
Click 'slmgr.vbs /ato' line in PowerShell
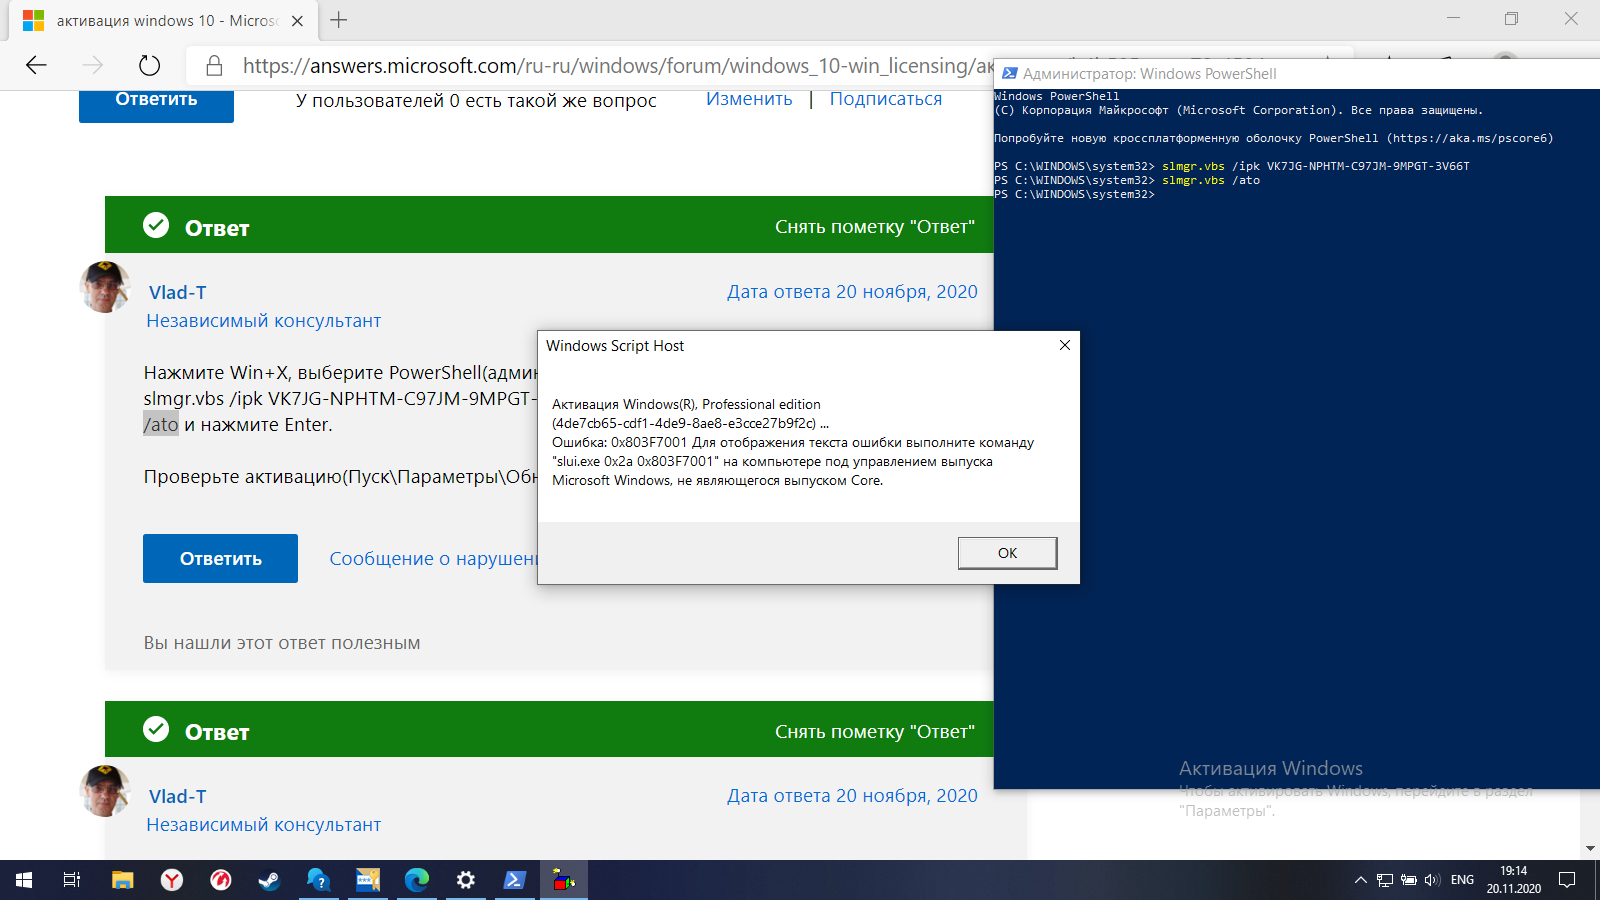coord(1127,180)
